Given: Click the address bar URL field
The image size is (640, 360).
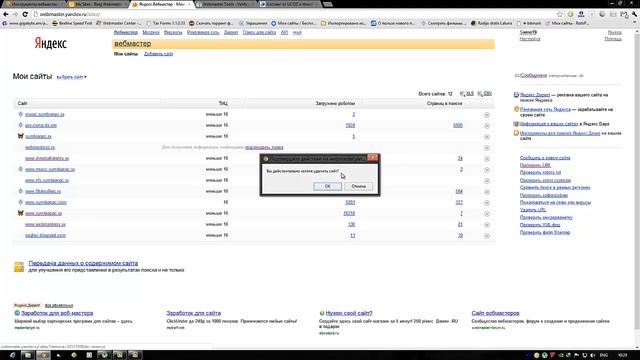Looking at the screenshot, I should (x=294, y=14).
